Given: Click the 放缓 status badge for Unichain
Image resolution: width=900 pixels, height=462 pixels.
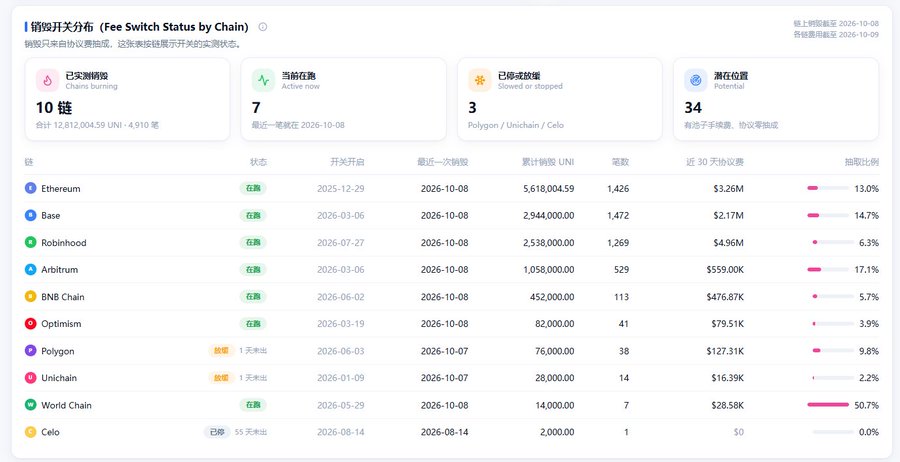Looking at the screenshot, I should pos(222,378).
